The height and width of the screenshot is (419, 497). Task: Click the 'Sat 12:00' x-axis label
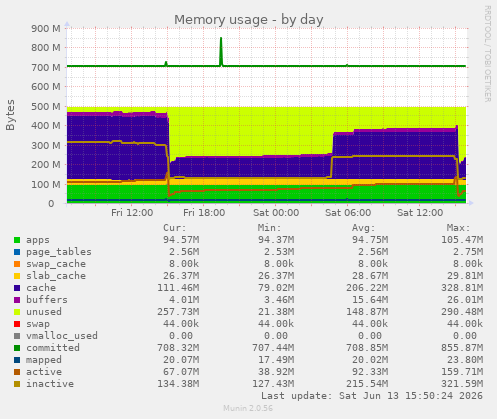420,213
